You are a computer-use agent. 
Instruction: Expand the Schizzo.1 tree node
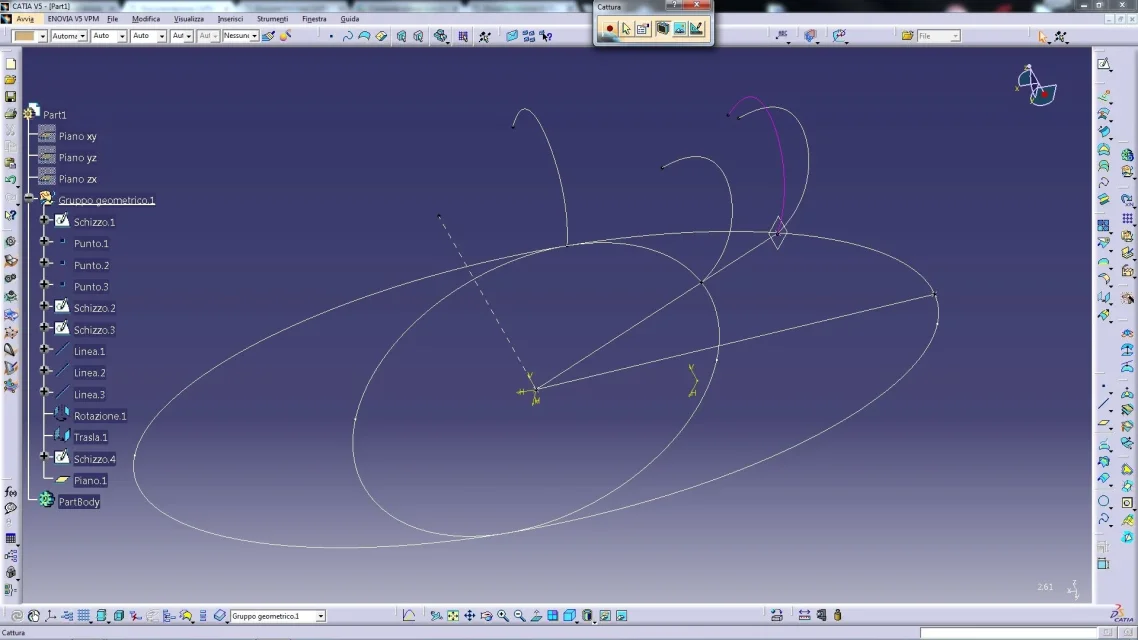coord(44,219)
